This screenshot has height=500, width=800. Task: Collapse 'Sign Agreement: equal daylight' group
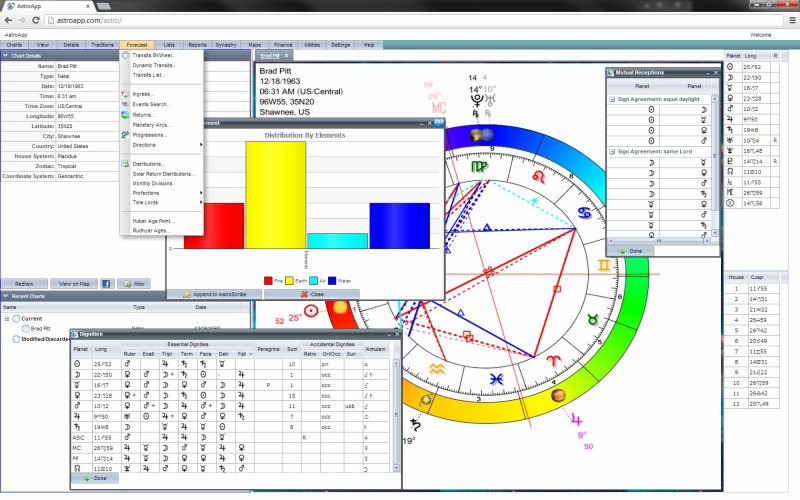pos(612,99)
